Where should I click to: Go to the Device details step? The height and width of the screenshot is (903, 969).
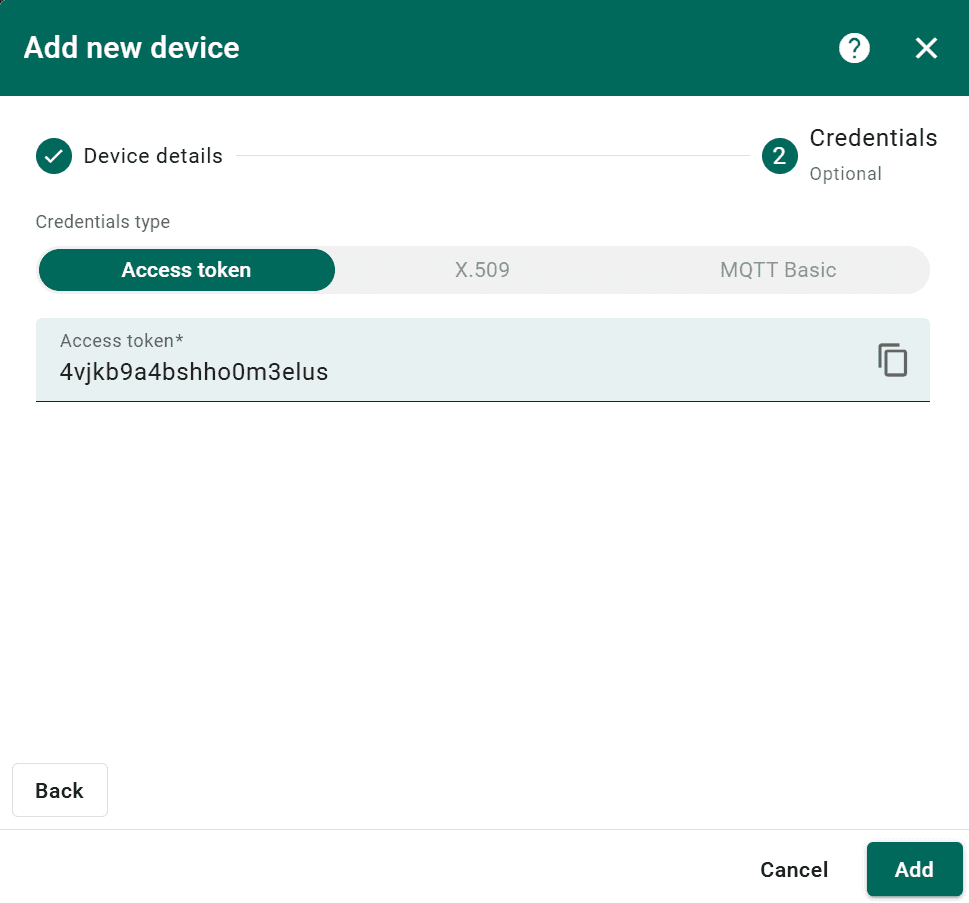(153, 156)
